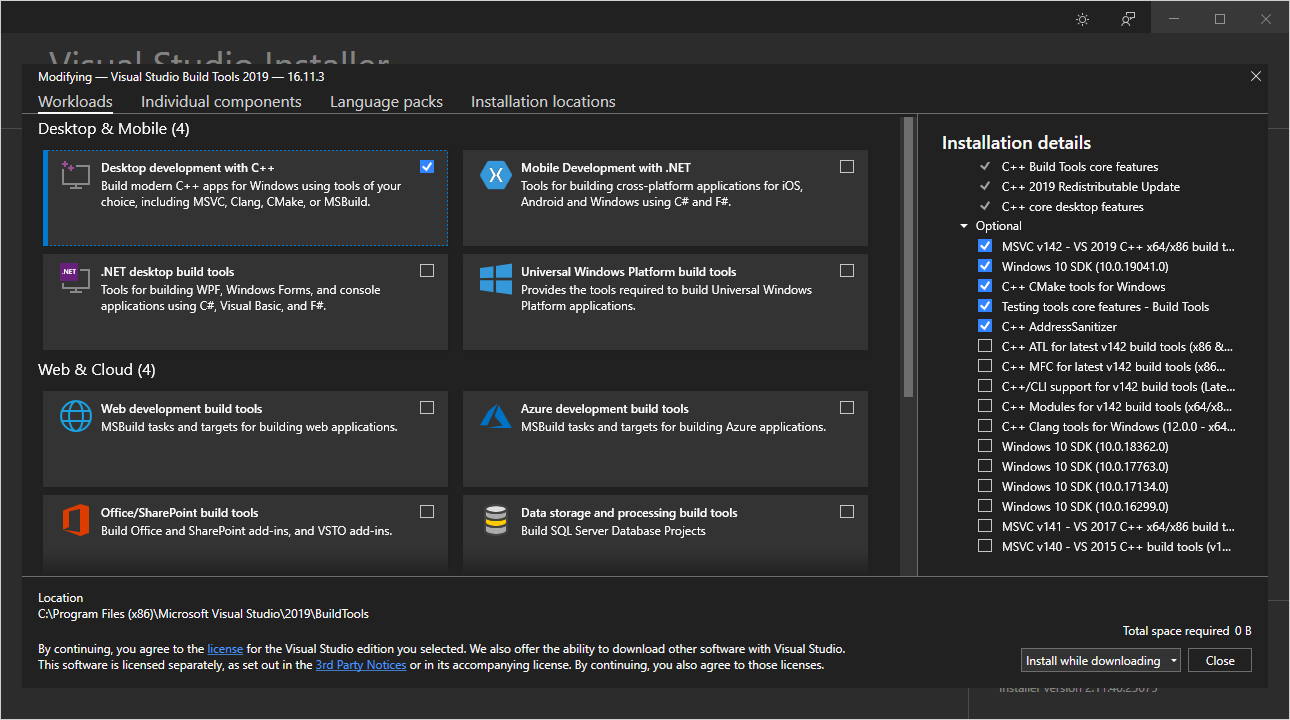Switch to Individual components tab
Screen dimensions: 1290x720
[x=221, y=102]
